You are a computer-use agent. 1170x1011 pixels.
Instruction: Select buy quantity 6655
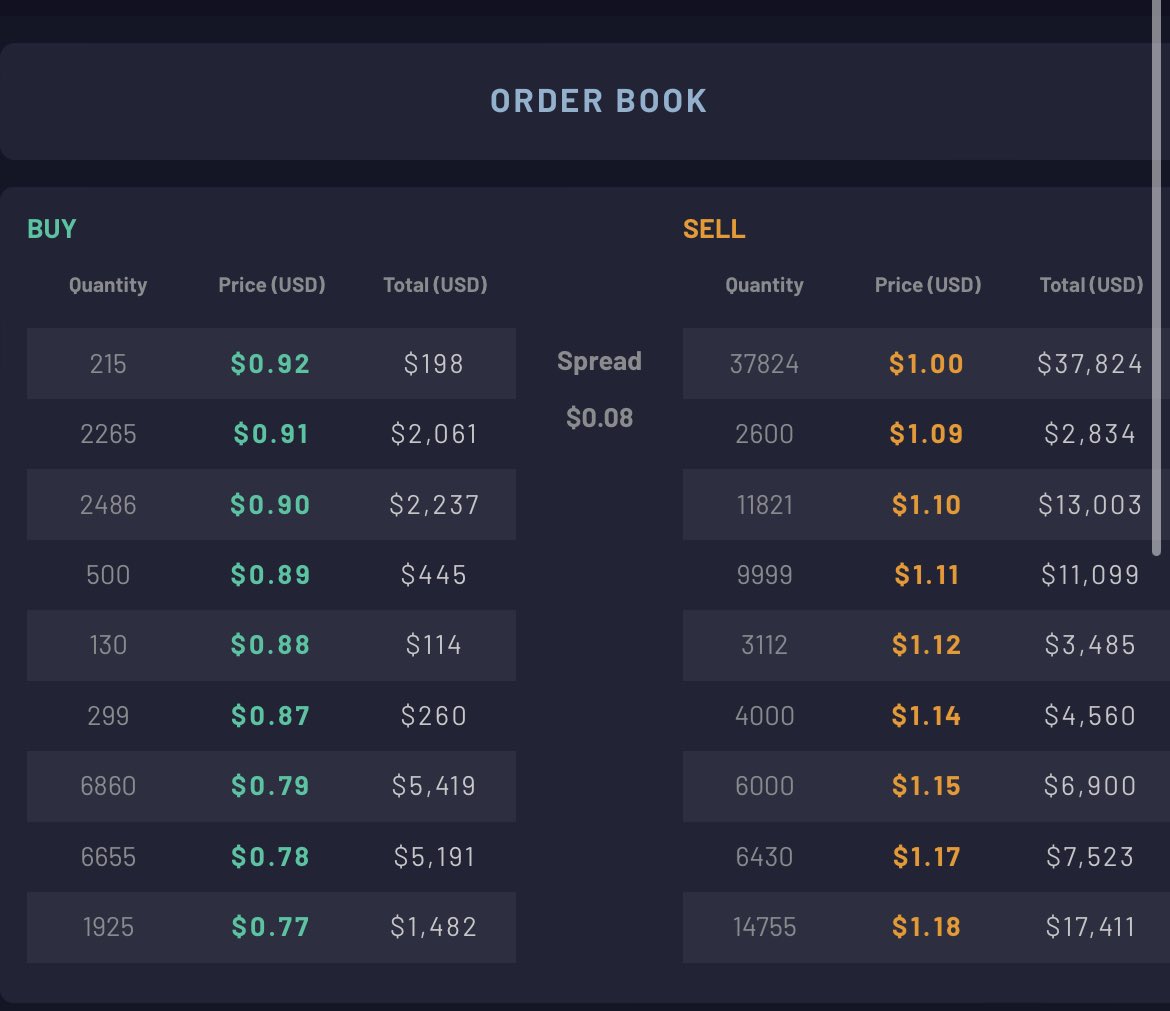[108, 857]
